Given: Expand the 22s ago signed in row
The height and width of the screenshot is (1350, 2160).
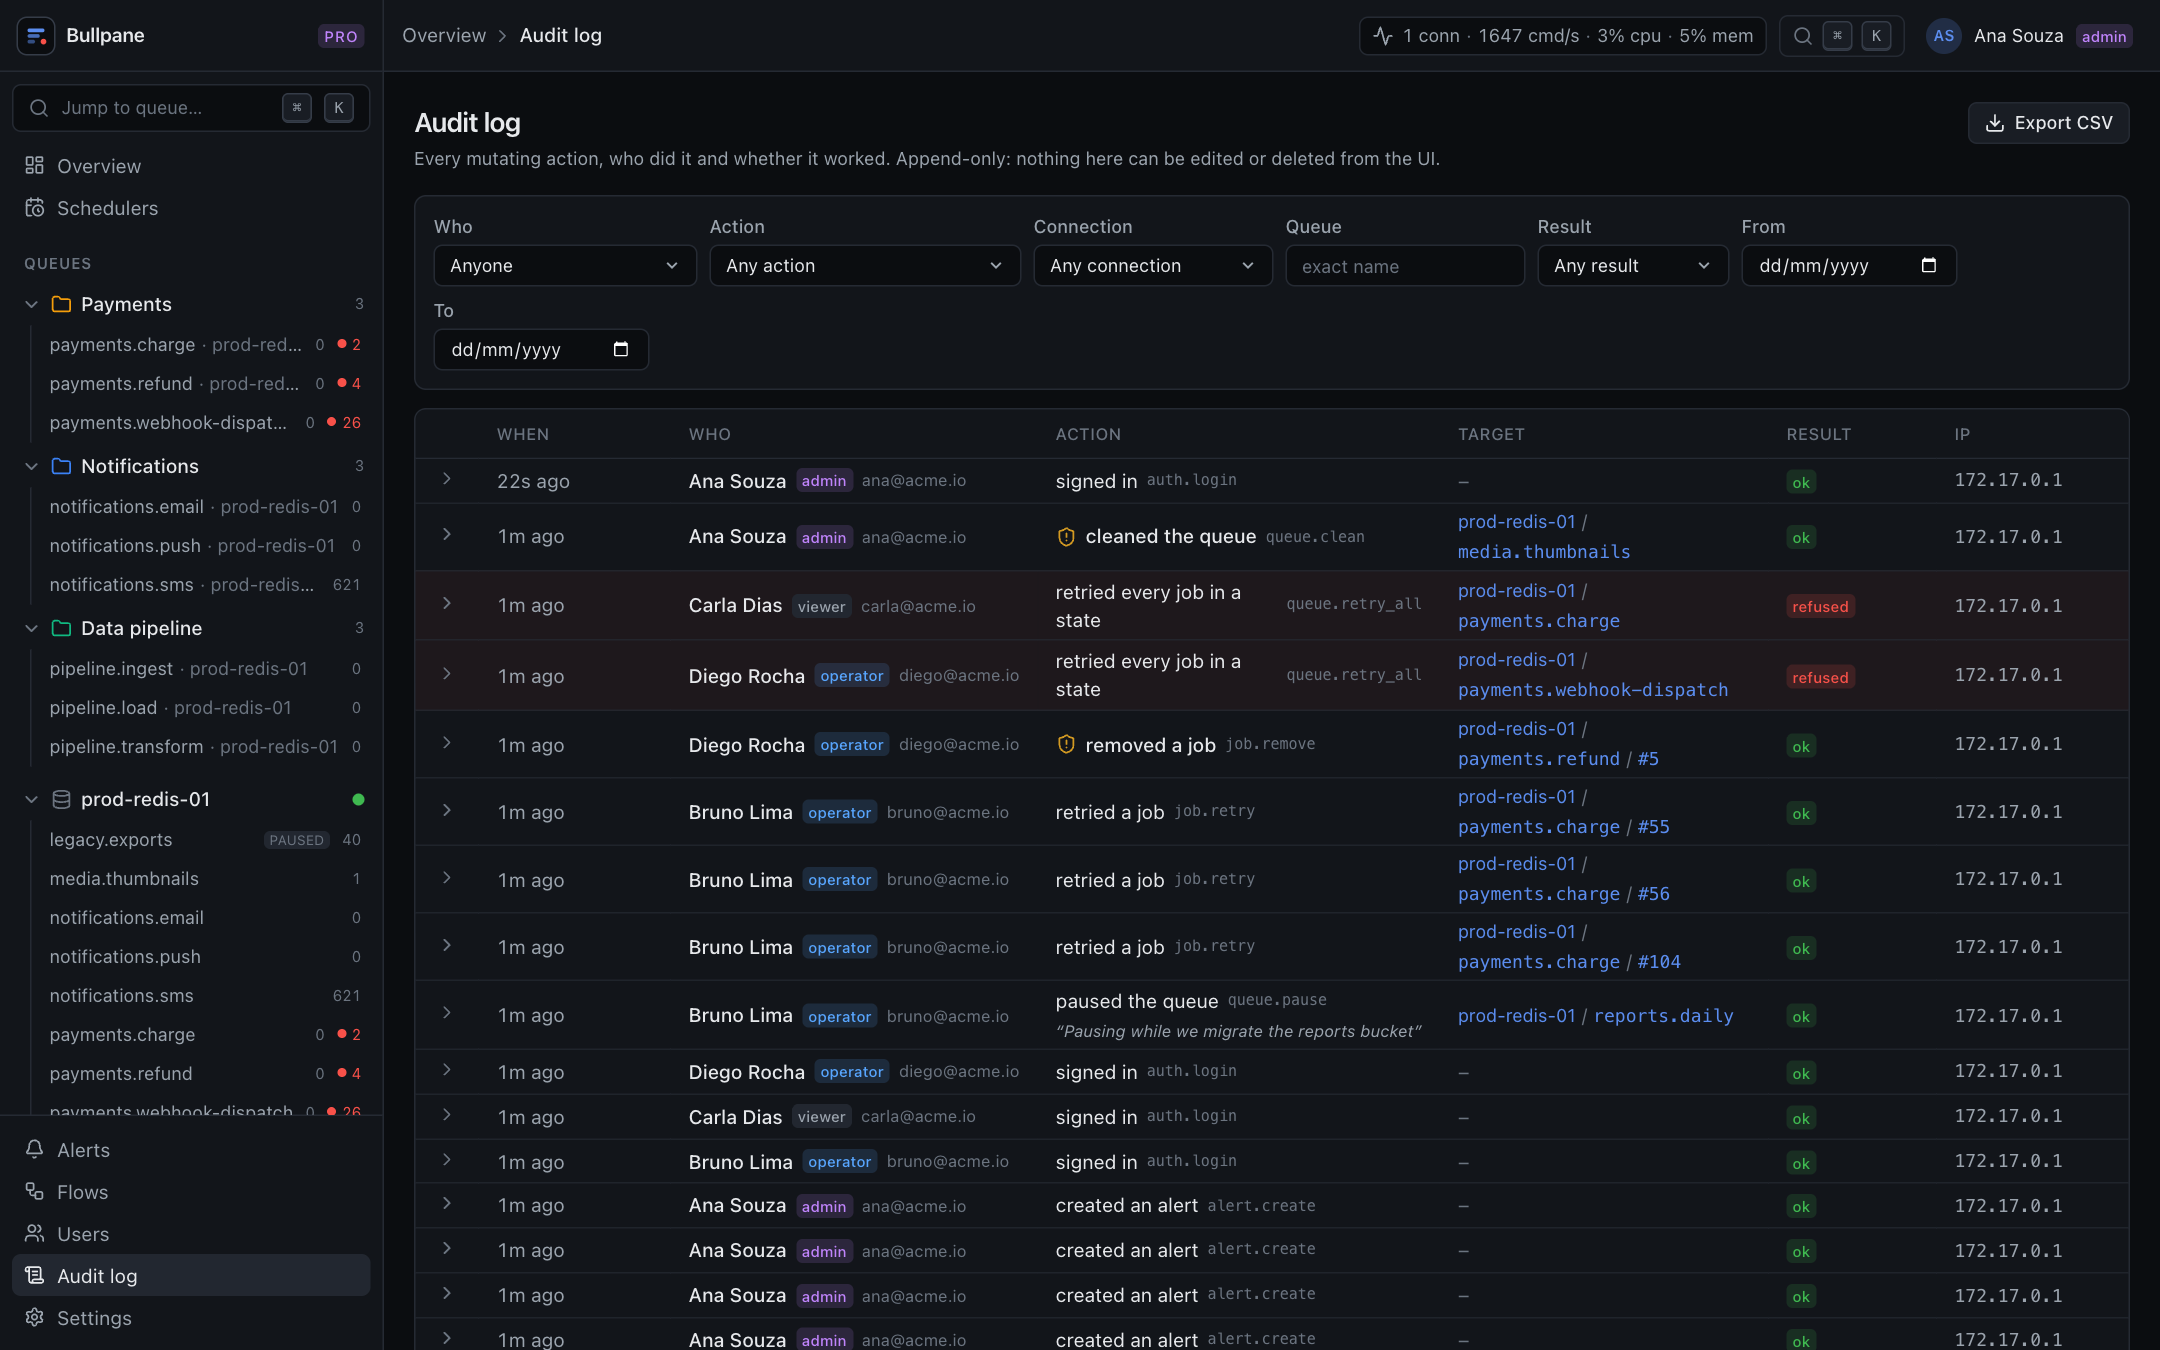Looking at the screenshot, I should coord(447,479).
